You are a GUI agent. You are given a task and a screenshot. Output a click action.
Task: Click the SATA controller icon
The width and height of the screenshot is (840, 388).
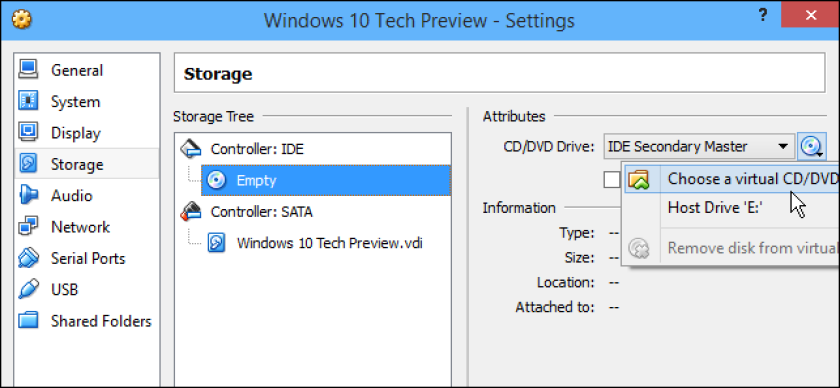[191, 211]
